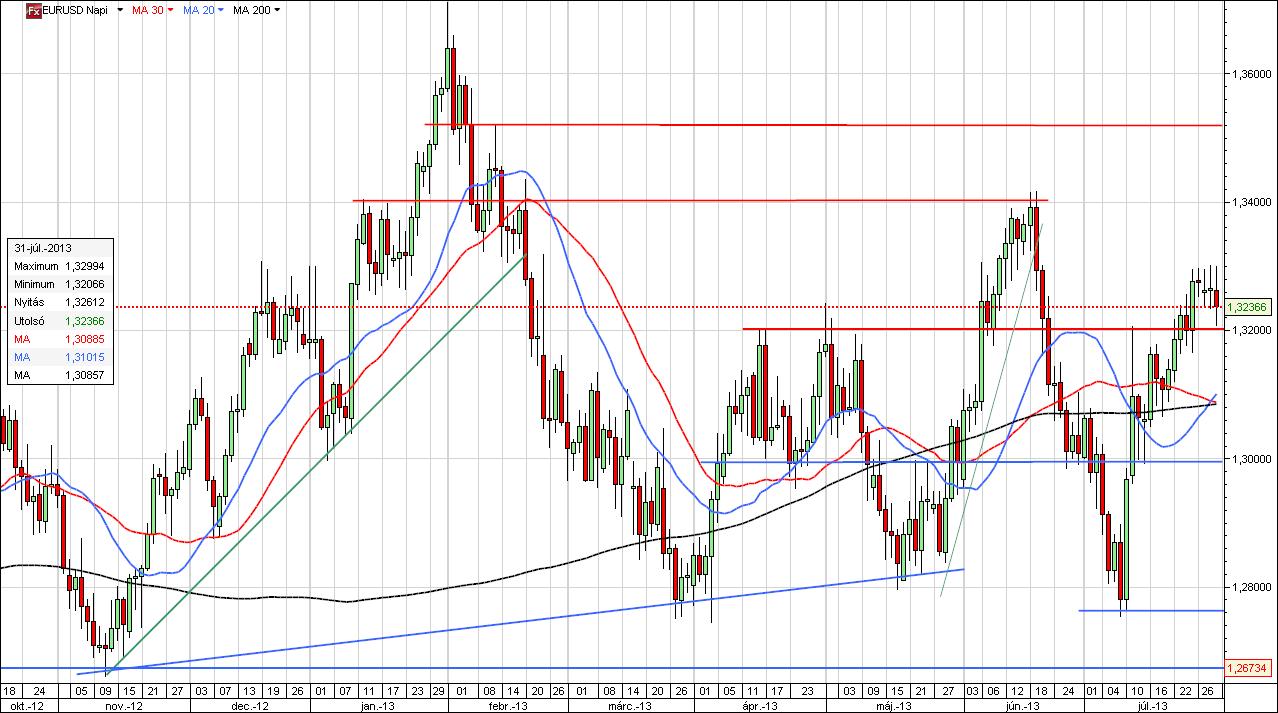Screen dimensions: 1278x713
Task: Click the dec.-12 month label
Action: click(x=250, y=706)
